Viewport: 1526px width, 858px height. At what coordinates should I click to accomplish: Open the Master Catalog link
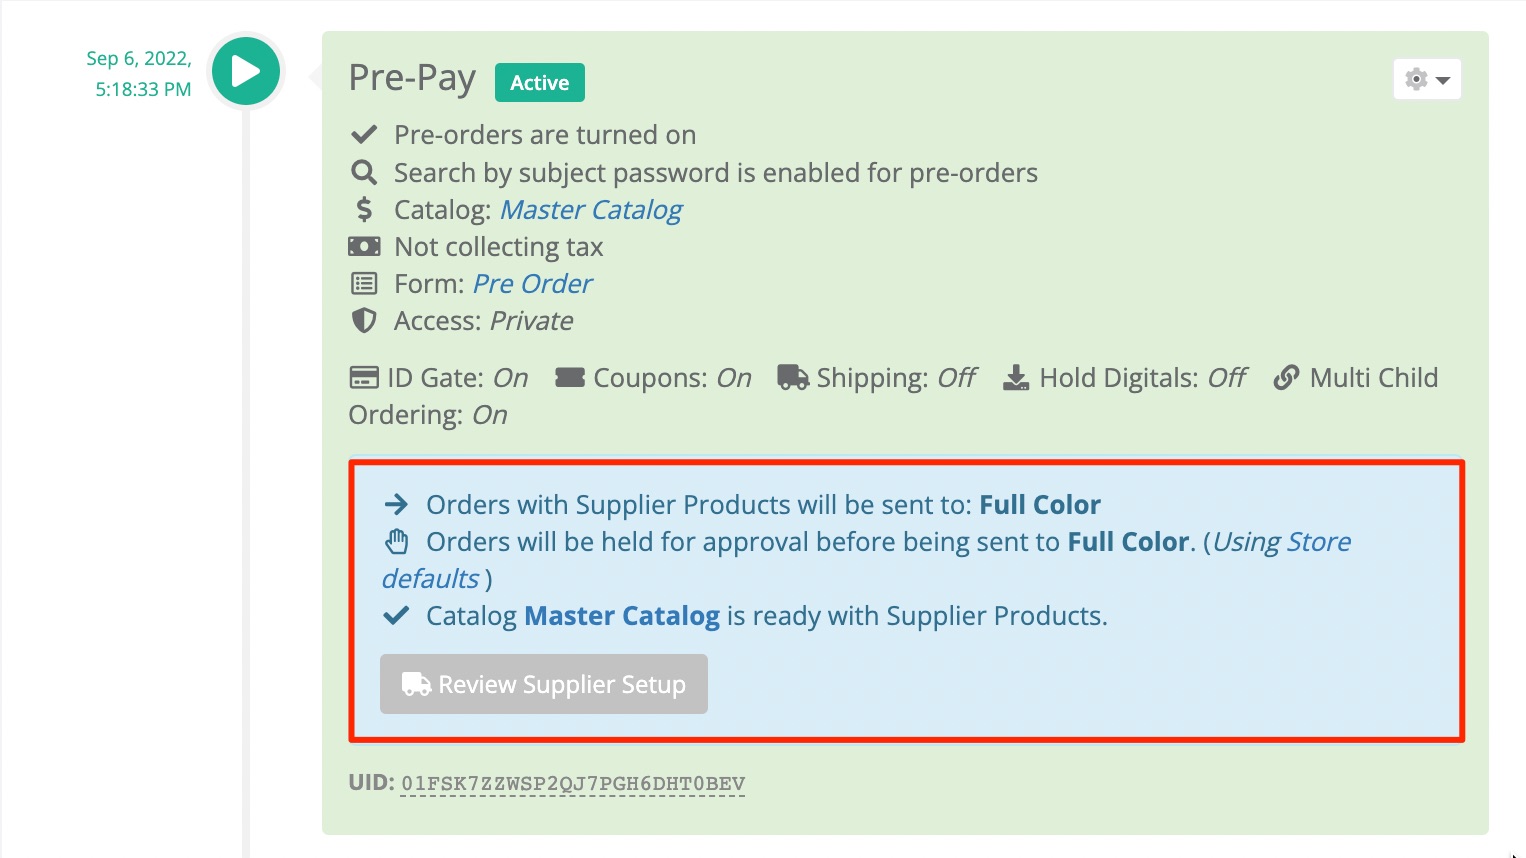591,210
